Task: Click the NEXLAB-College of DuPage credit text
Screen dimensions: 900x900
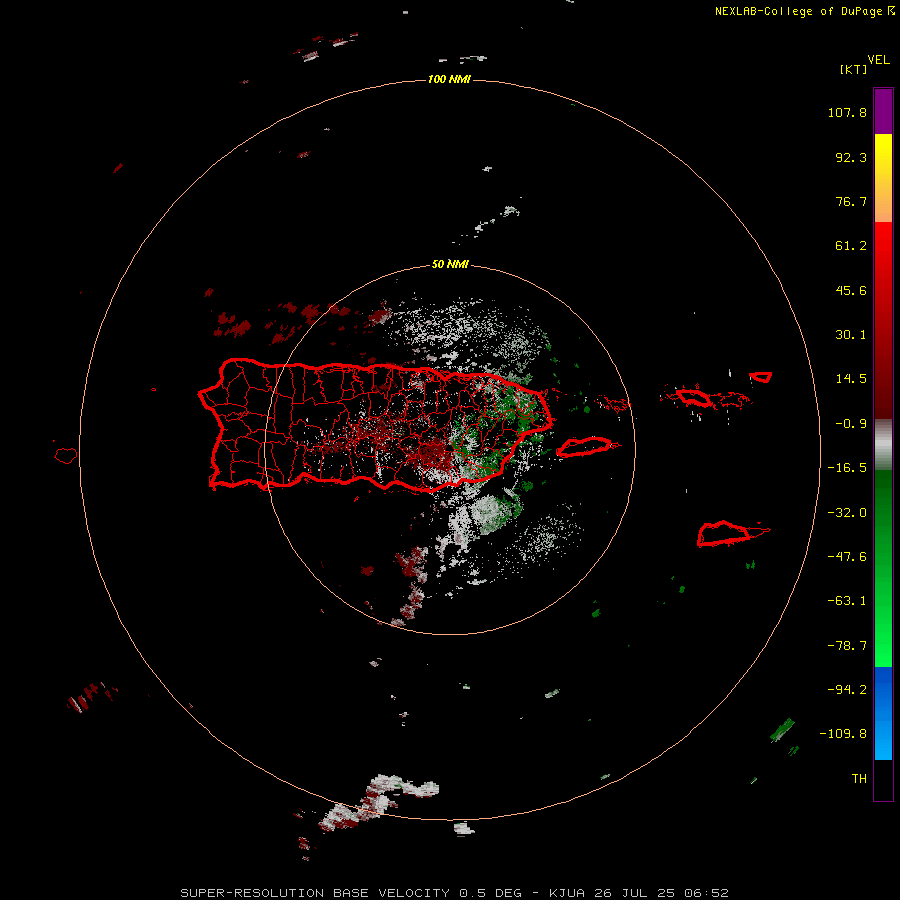Action: pos(804,11)
